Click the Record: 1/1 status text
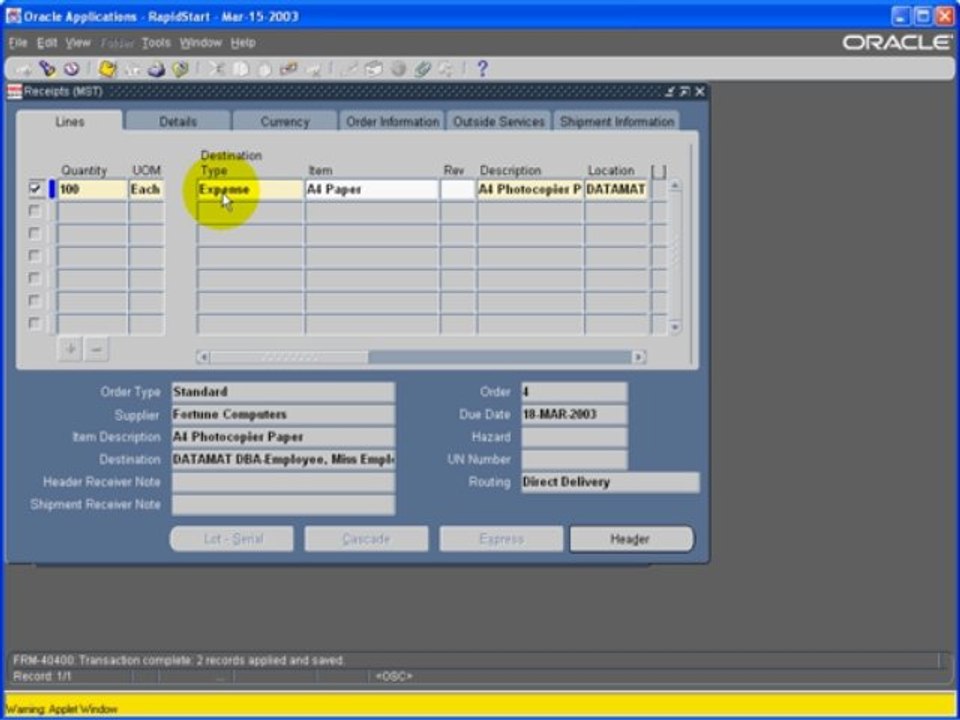The width and height of the screenshot is (960, 720). [x=42, y=677]
